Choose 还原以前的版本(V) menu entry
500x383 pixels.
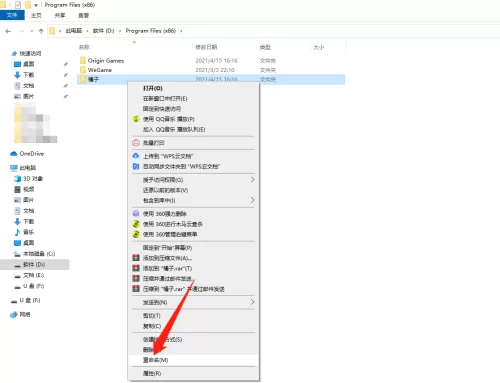(165, 190)
